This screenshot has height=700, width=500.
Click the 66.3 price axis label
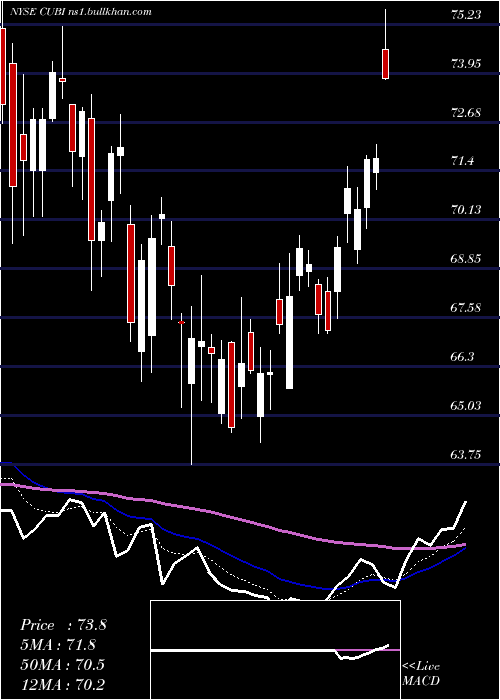462,357
